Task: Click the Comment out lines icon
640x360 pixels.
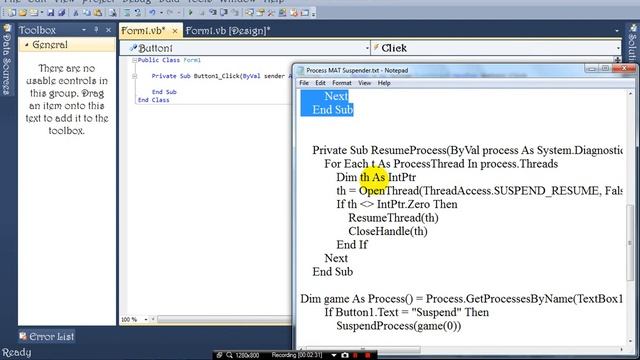Action: point(127,13)
